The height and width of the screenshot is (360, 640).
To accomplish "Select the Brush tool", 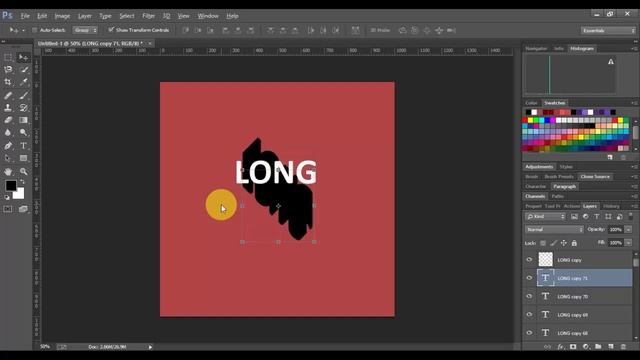I will (24, 96).
